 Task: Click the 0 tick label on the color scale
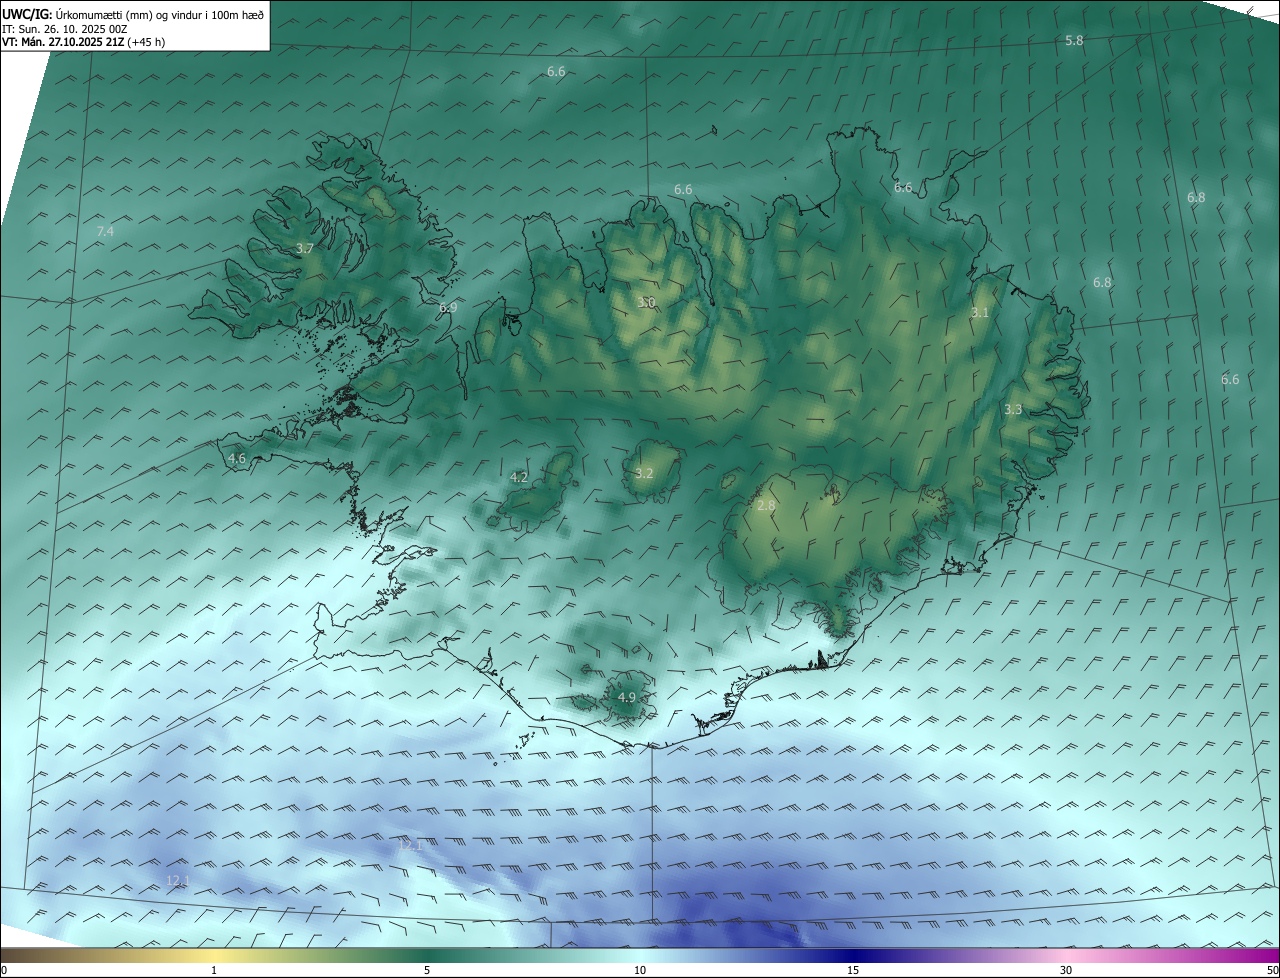[4, 970]
